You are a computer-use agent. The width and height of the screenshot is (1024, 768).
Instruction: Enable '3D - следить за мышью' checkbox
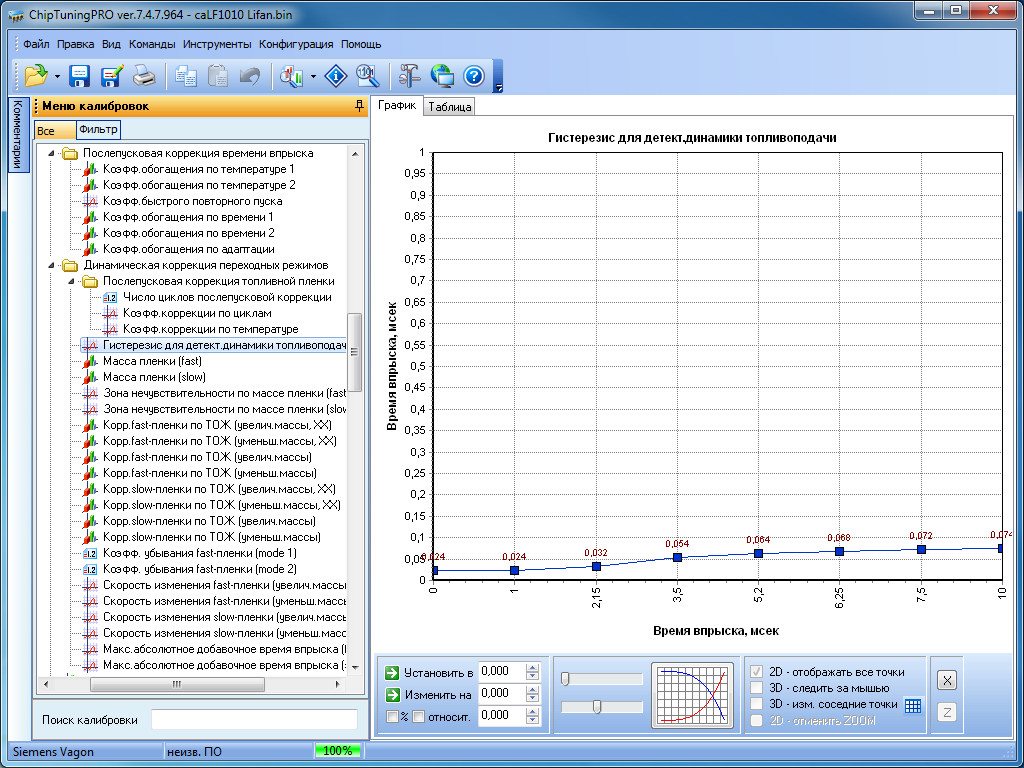coord(759,688)
